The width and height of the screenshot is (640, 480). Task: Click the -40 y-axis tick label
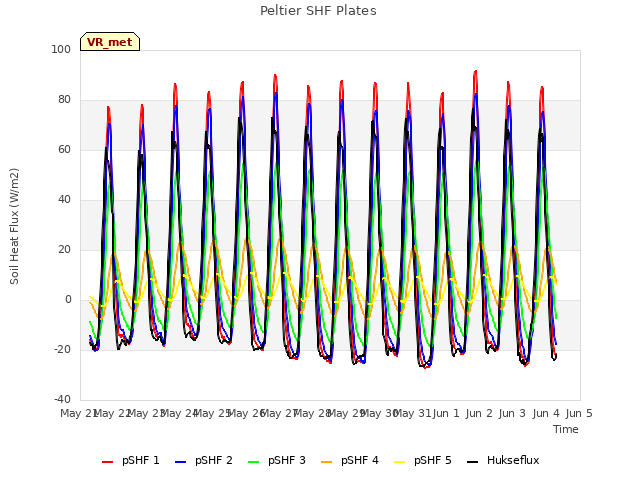62,399
